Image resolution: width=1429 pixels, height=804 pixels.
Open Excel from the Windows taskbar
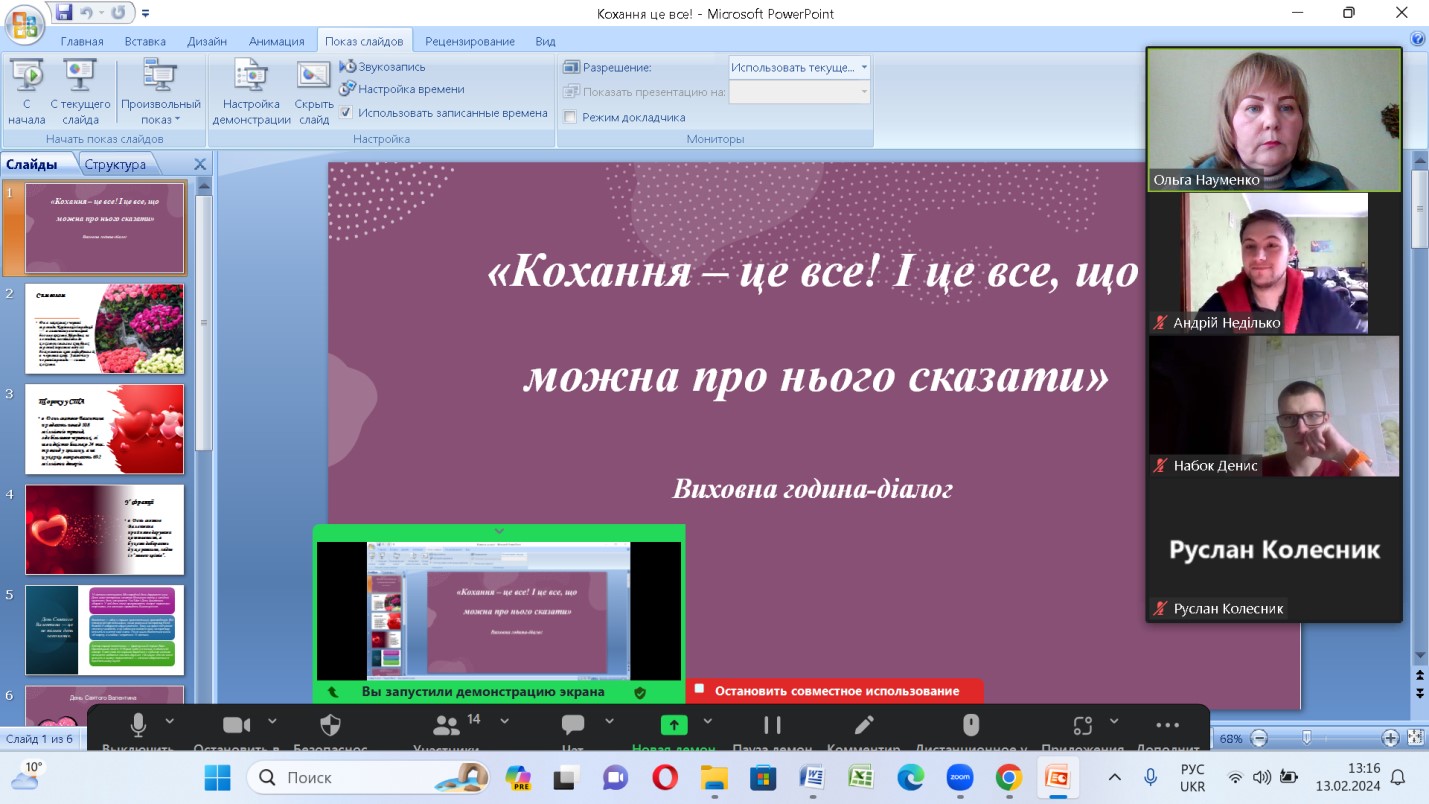click(861, 777)
